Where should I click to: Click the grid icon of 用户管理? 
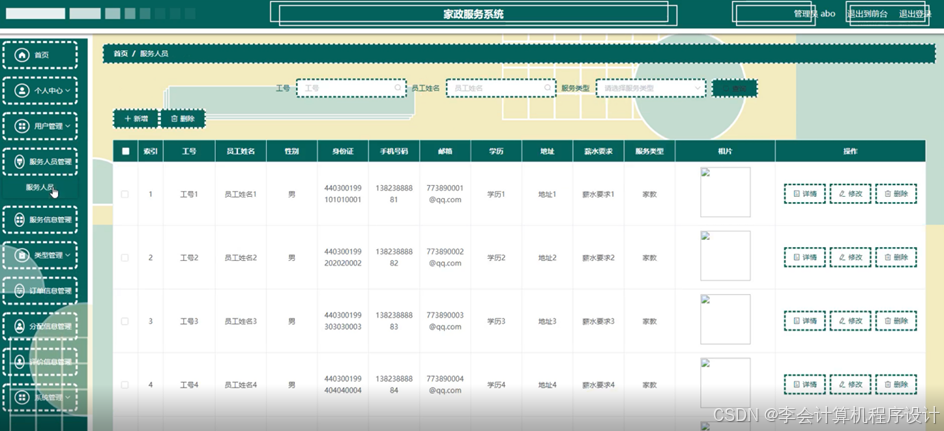(x=22, y=126)
